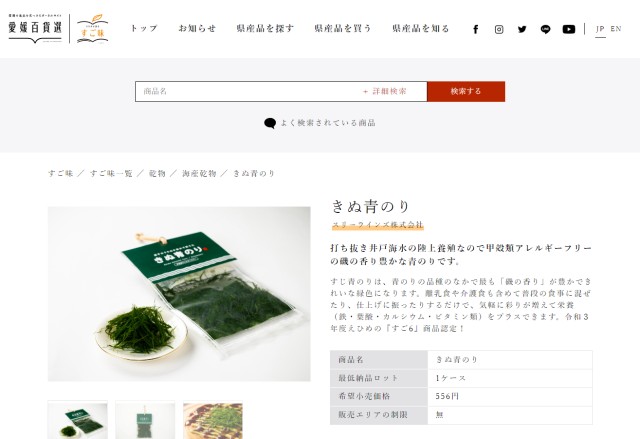Click the 愛媛百貨選 logo

point(35,29)
